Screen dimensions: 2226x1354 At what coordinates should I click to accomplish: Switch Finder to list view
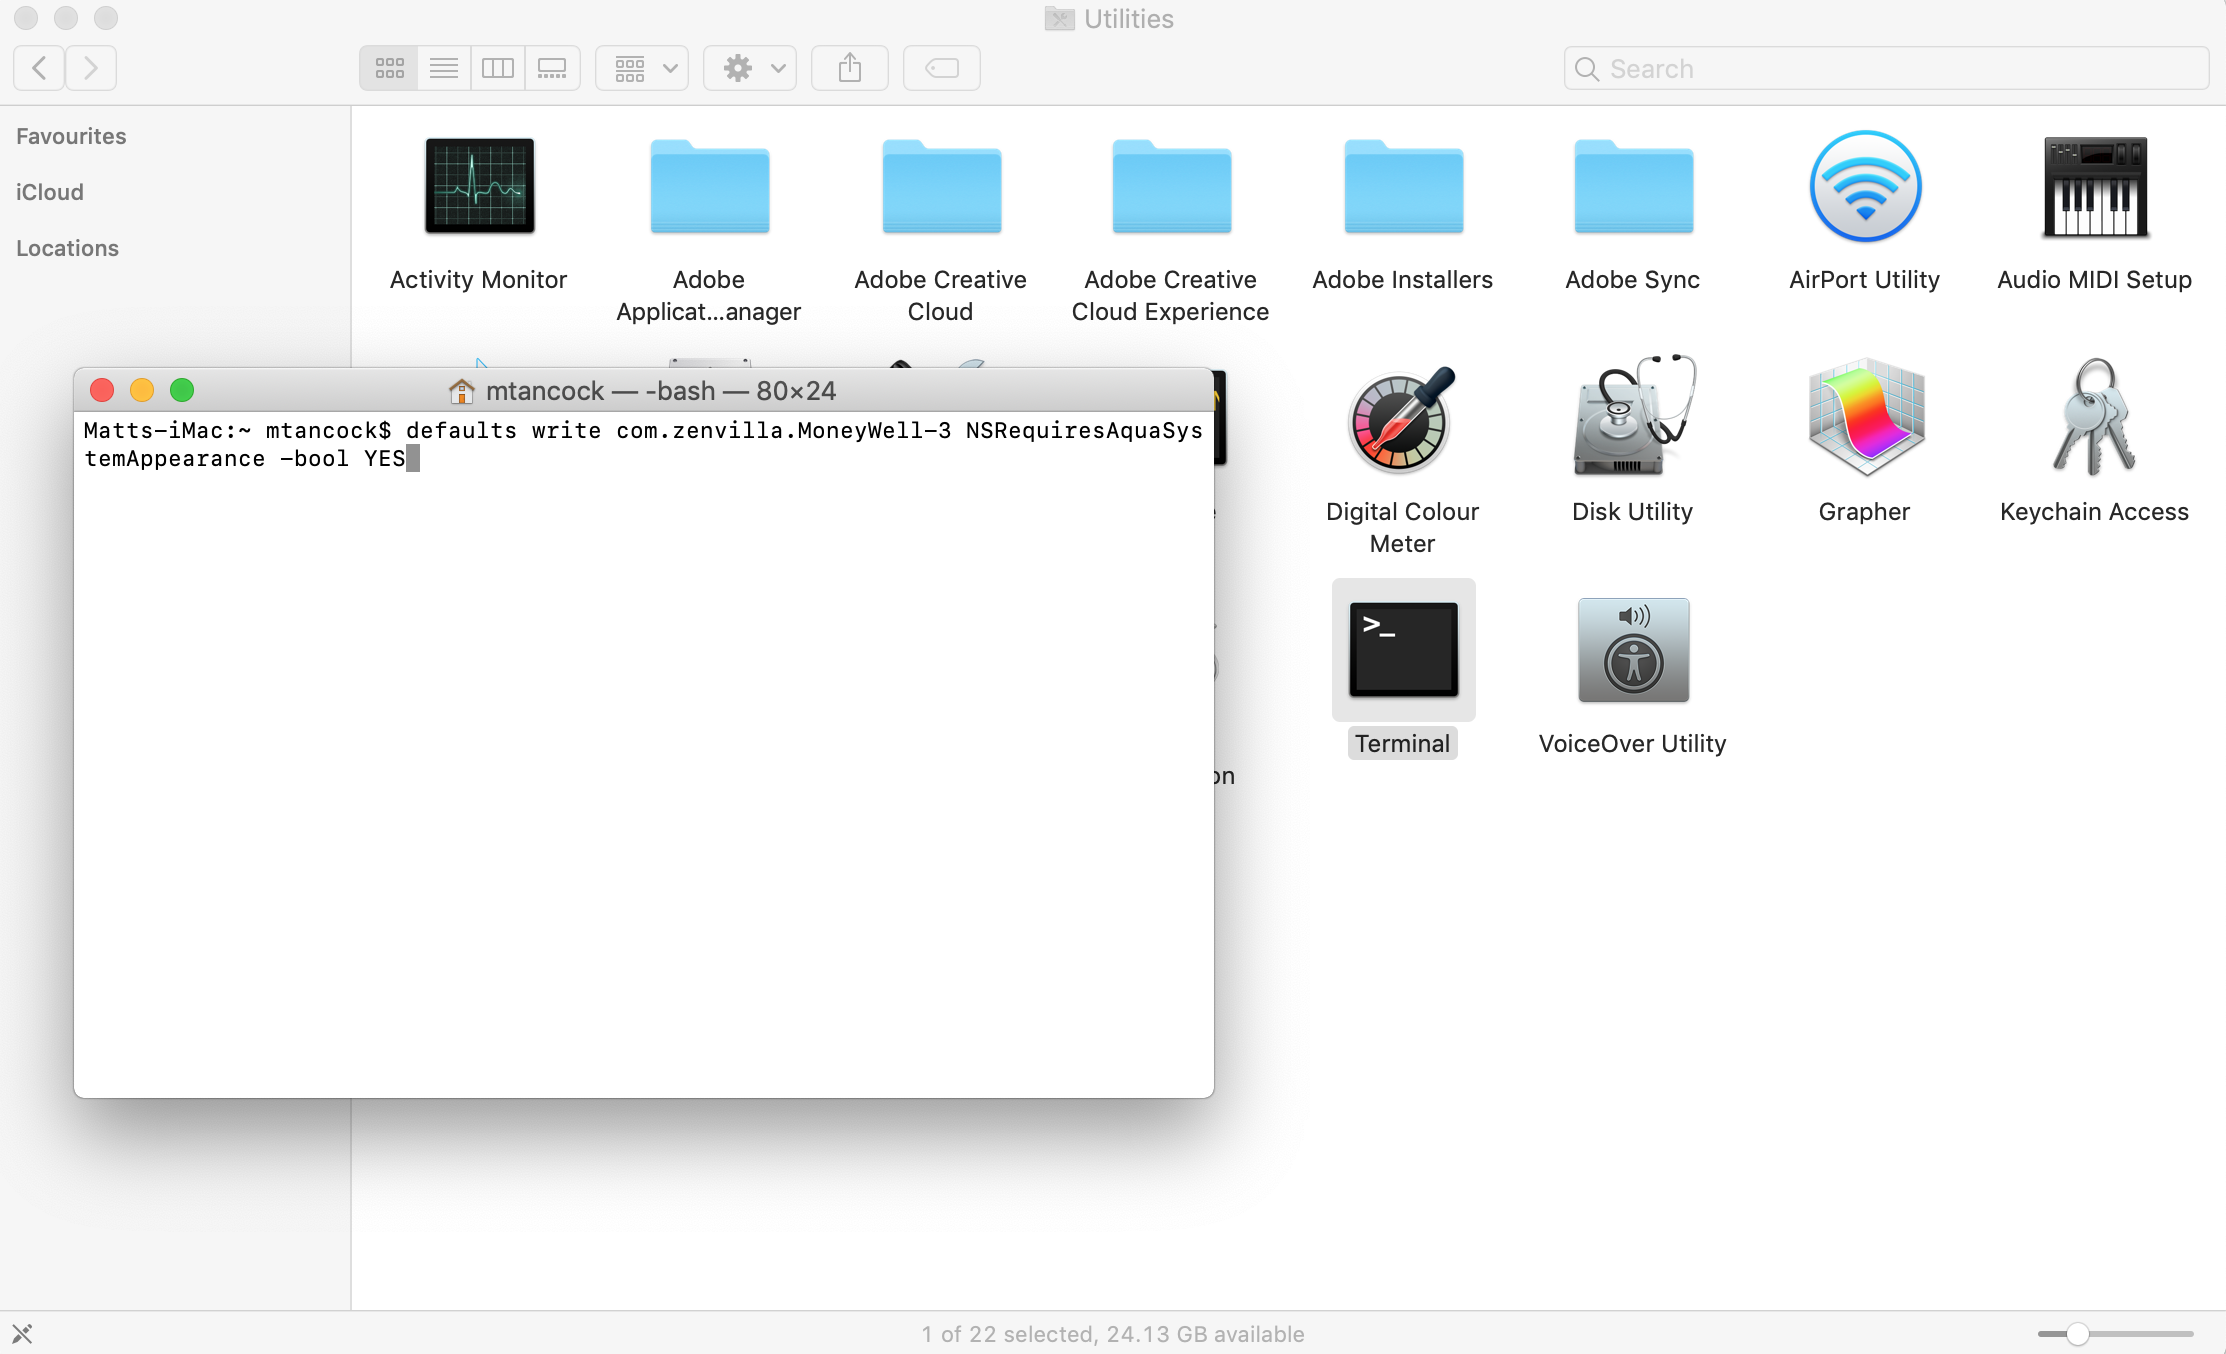444,69
